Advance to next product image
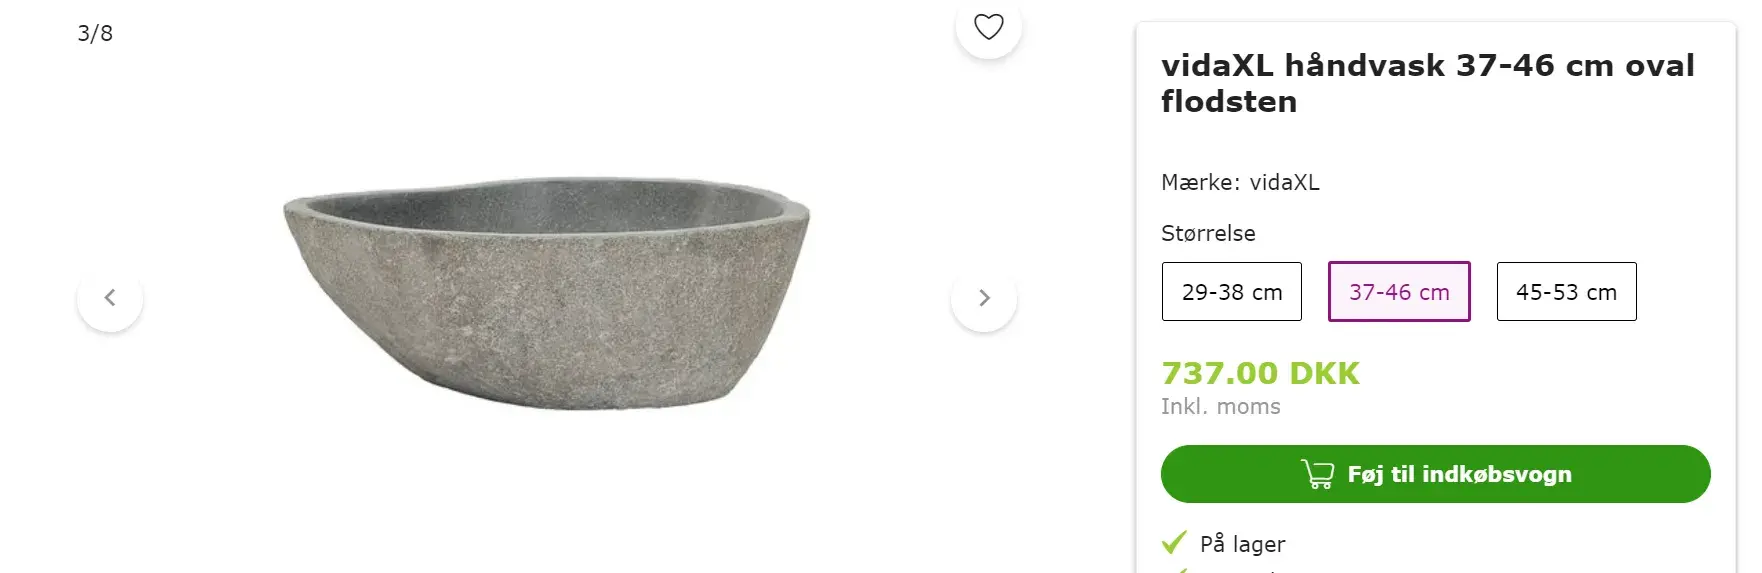The height and width of the screenshot is (573, 1762). (x=984, y=298)
